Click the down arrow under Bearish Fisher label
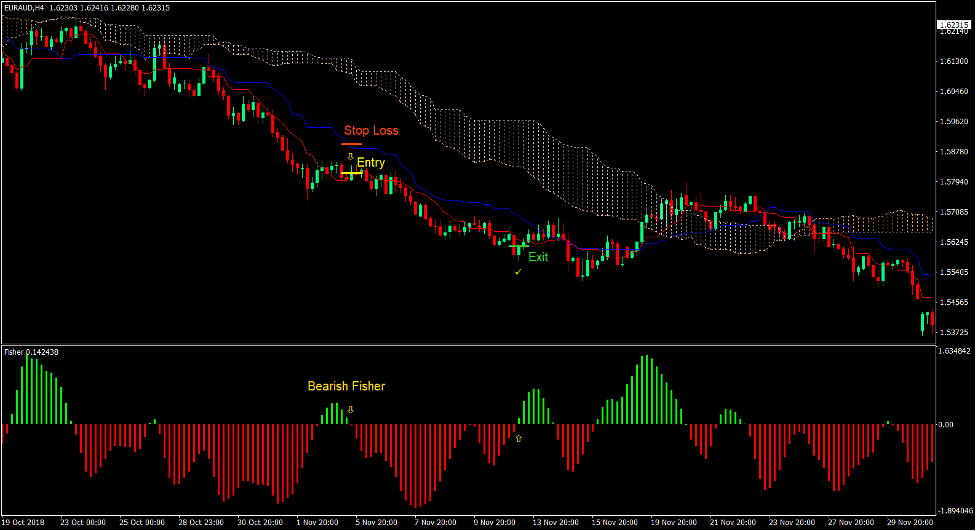 point(351,409)
